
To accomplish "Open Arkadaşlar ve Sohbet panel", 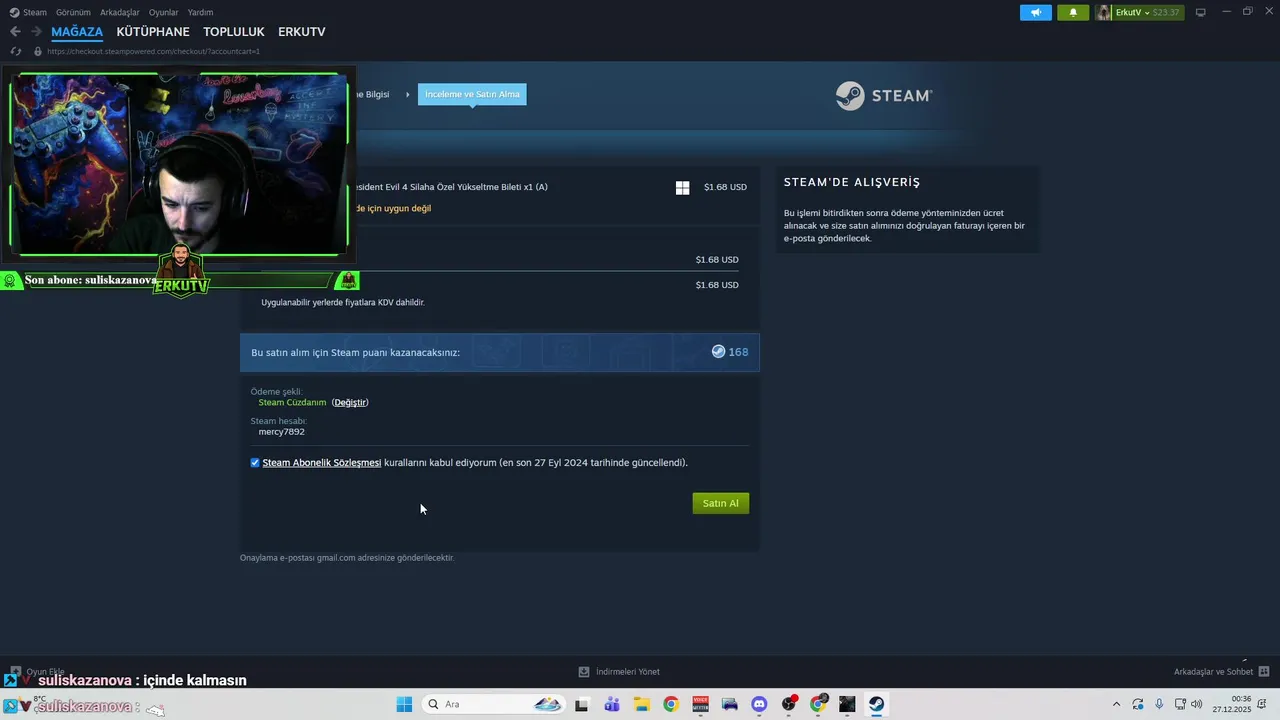I will (1221, 671).
